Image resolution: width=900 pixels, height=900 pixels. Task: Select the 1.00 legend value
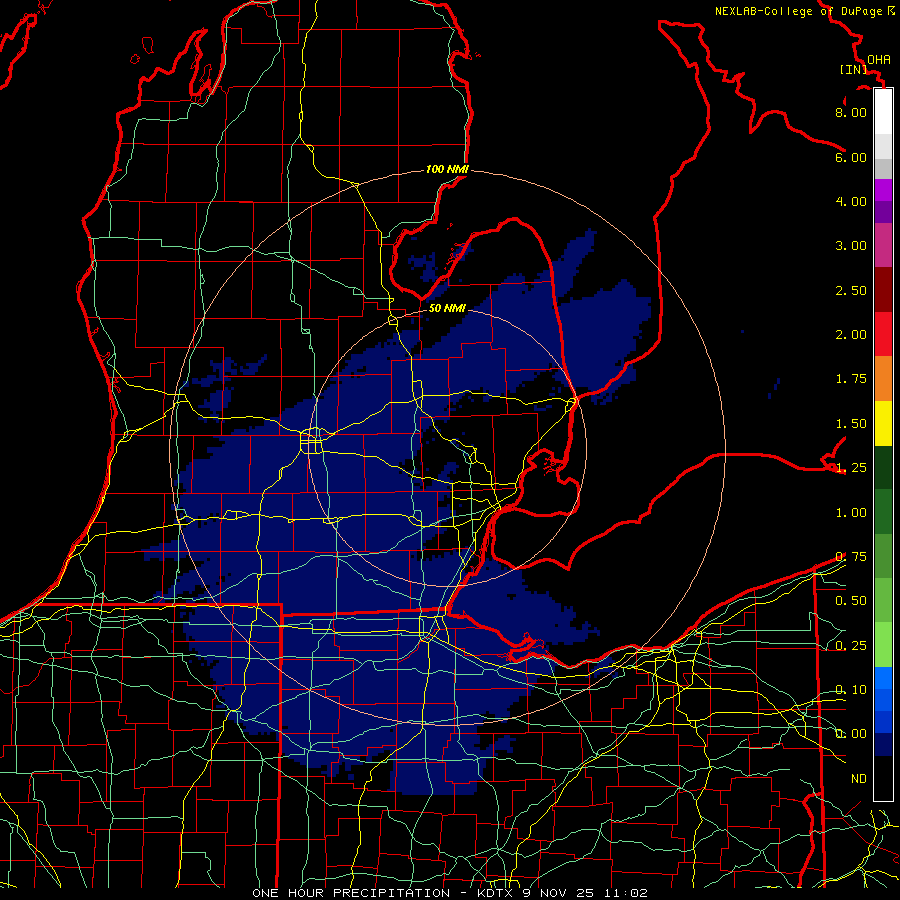(x=851, y=513)
